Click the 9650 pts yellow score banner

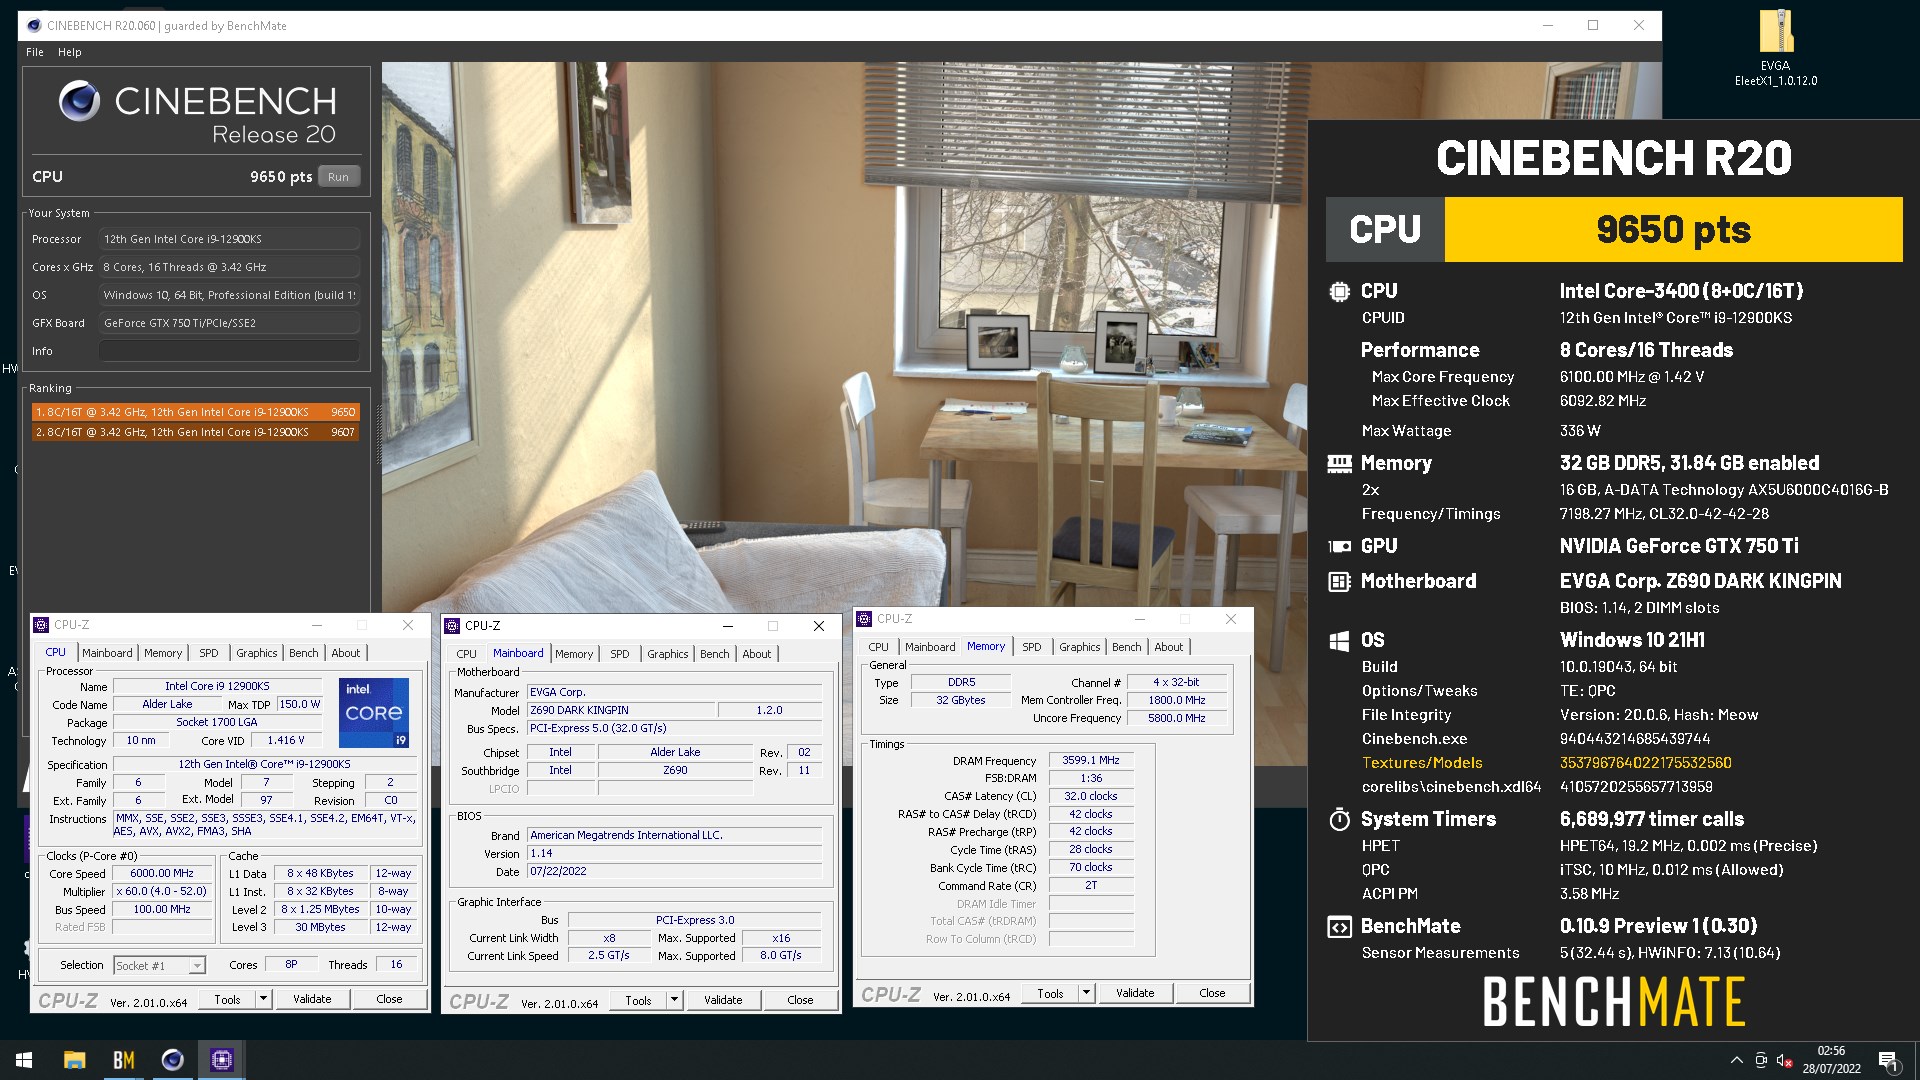pos(1673,229)
